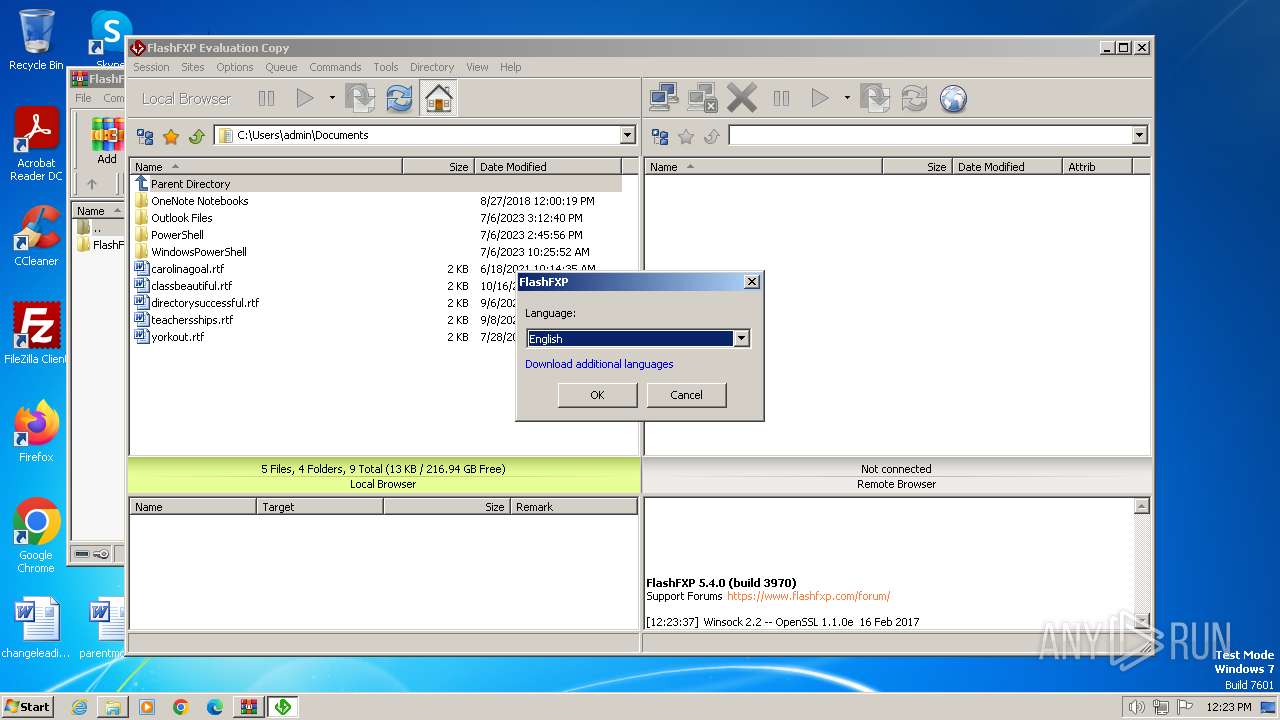The height and width of the screenshot is (720, 1280).
Task: Click the remote pause icon
Action: point(782,98)
